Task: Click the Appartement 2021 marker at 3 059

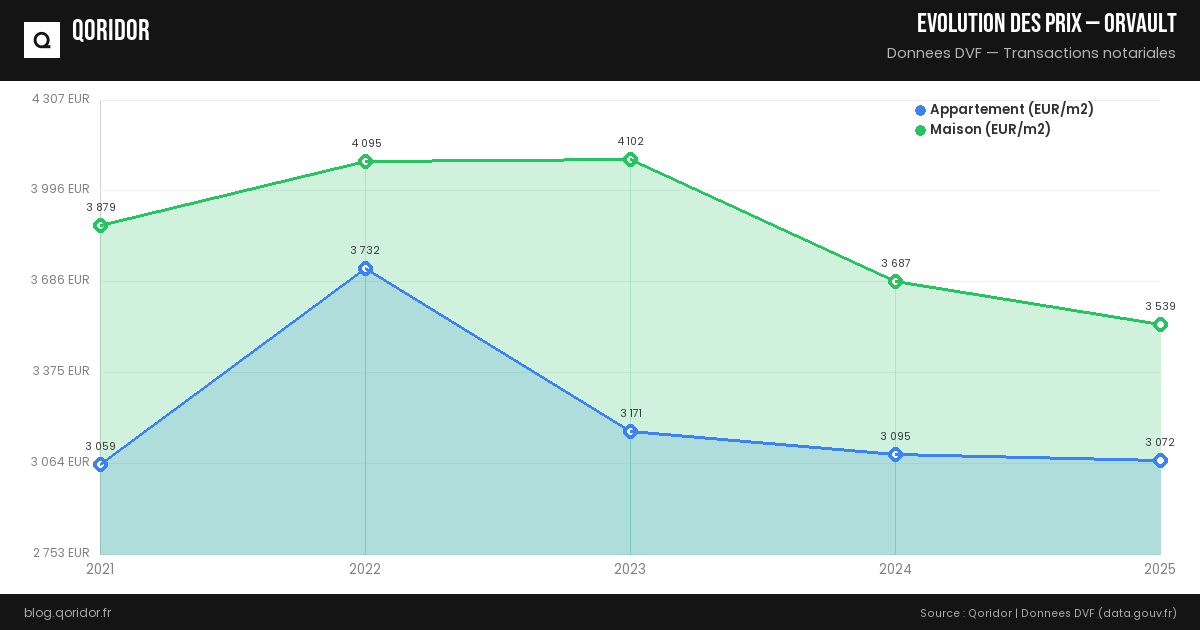Action: [100, 465]
